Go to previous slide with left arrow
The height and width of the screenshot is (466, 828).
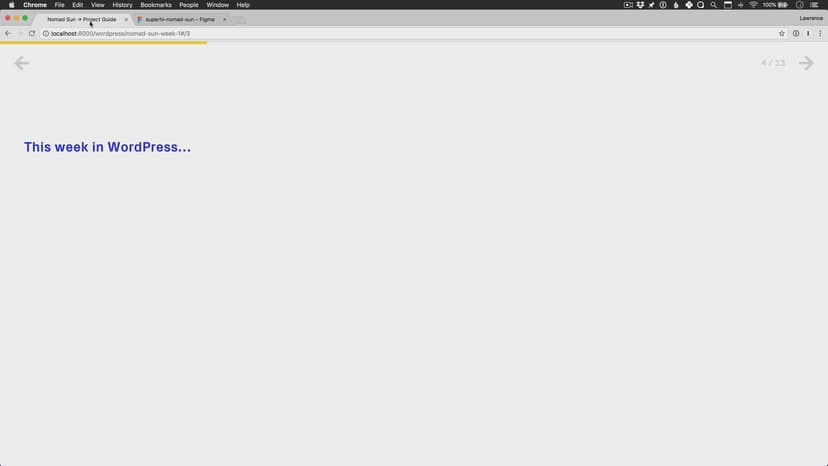pyautogui.click(x=21, y=63)
